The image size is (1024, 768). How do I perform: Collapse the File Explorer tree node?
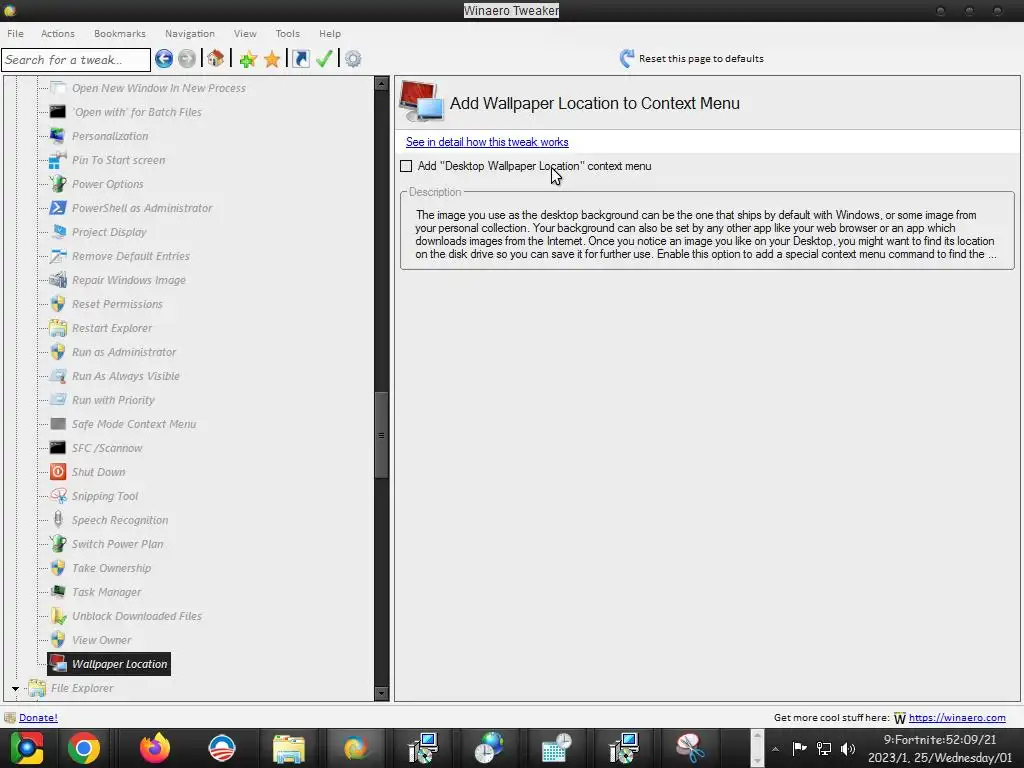pyautogui.click(x=16, y=688)
